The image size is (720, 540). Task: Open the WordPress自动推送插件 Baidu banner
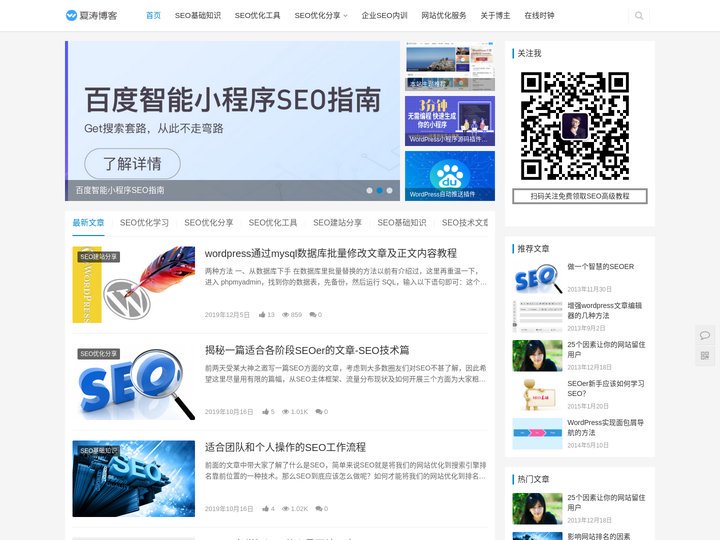[450, 176]
